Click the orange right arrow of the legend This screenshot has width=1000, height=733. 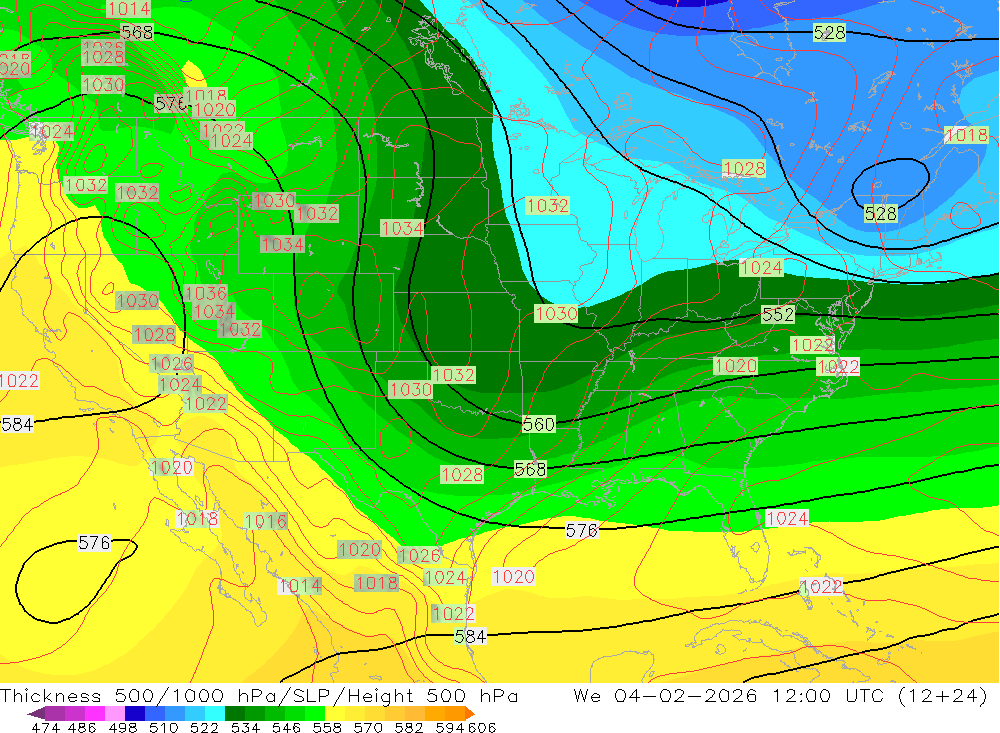pos(470,713)
